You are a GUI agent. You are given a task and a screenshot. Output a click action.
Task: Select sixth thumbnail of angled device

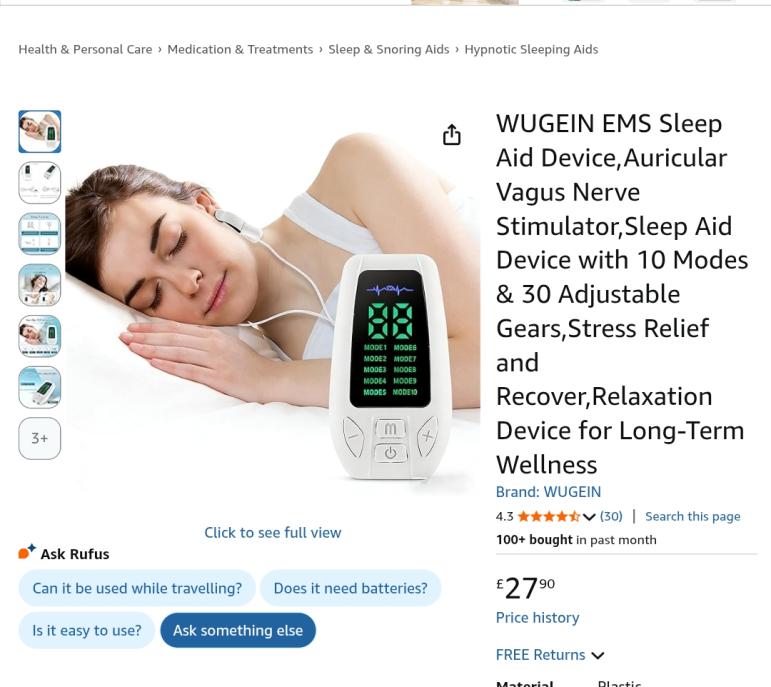[40, 388]
